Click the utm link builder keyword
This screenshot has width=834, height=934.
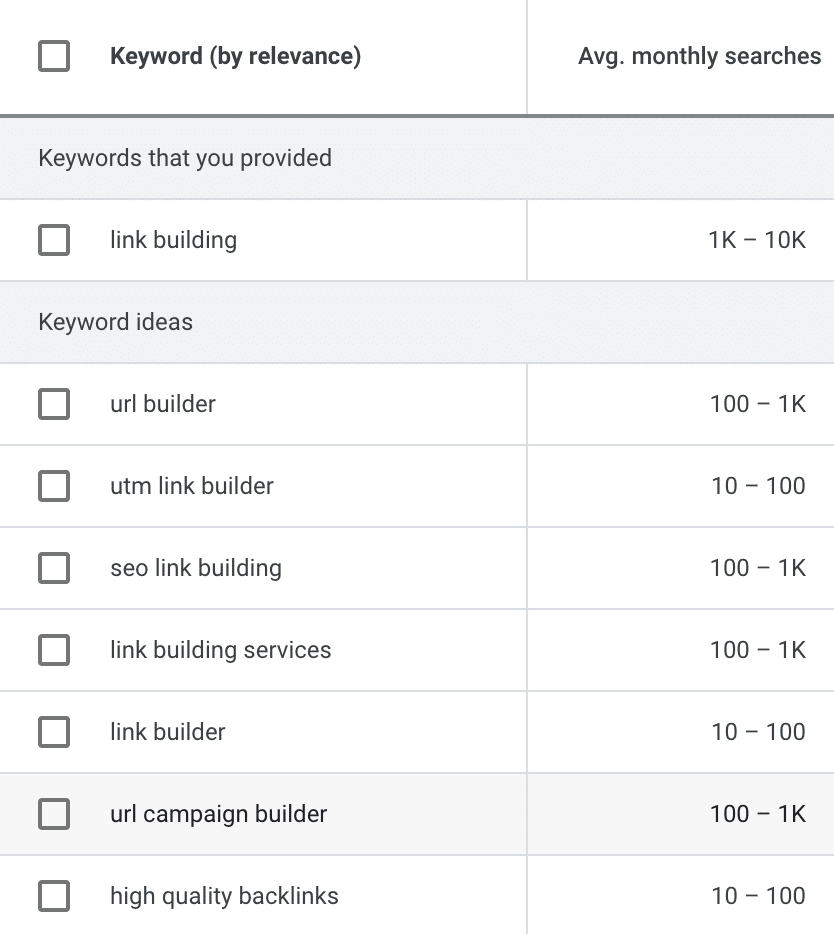pyautogui.click(x=192, y=486)
